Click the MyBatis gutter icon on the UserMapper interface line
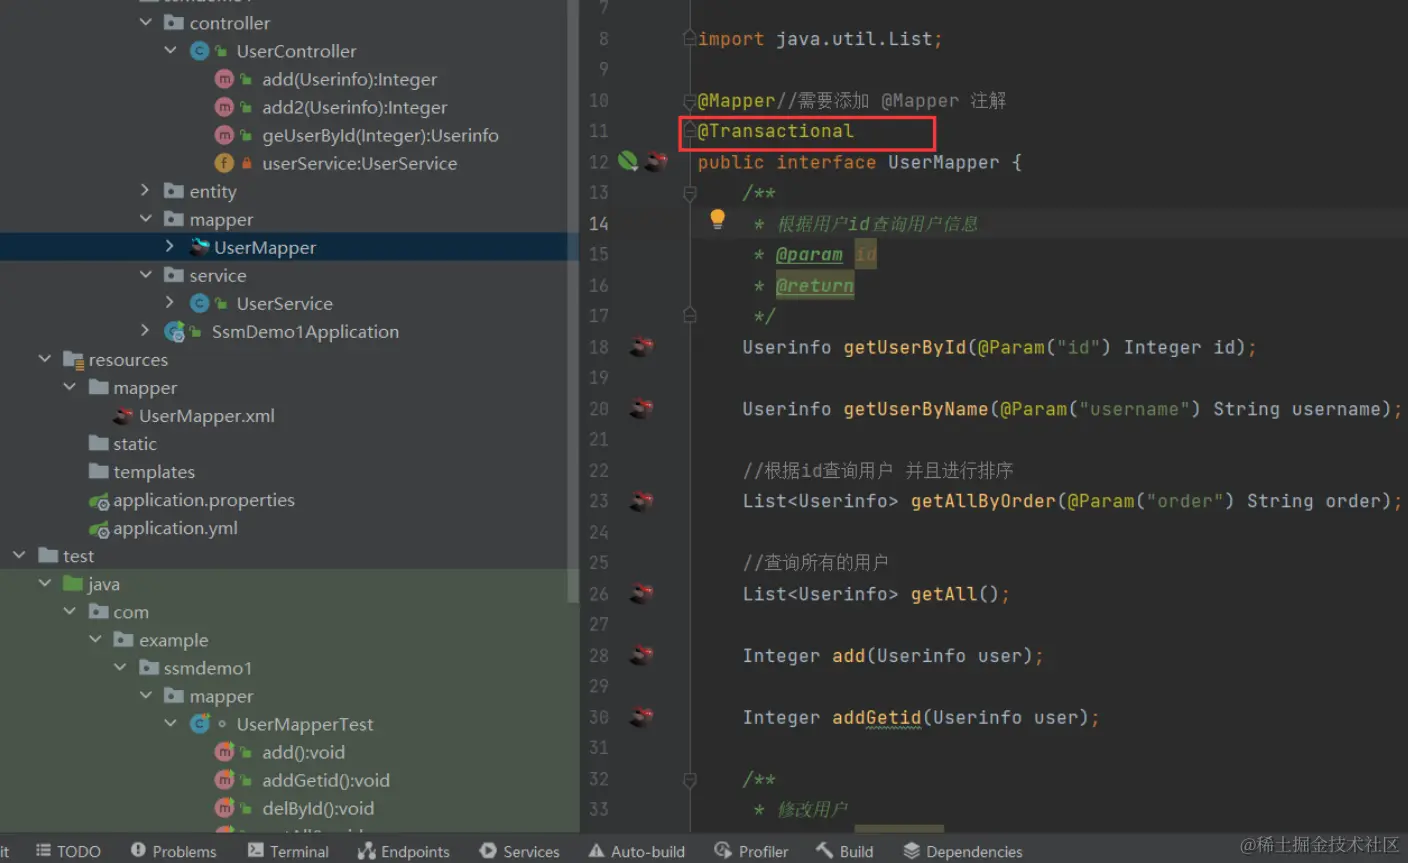 [656, 161]
